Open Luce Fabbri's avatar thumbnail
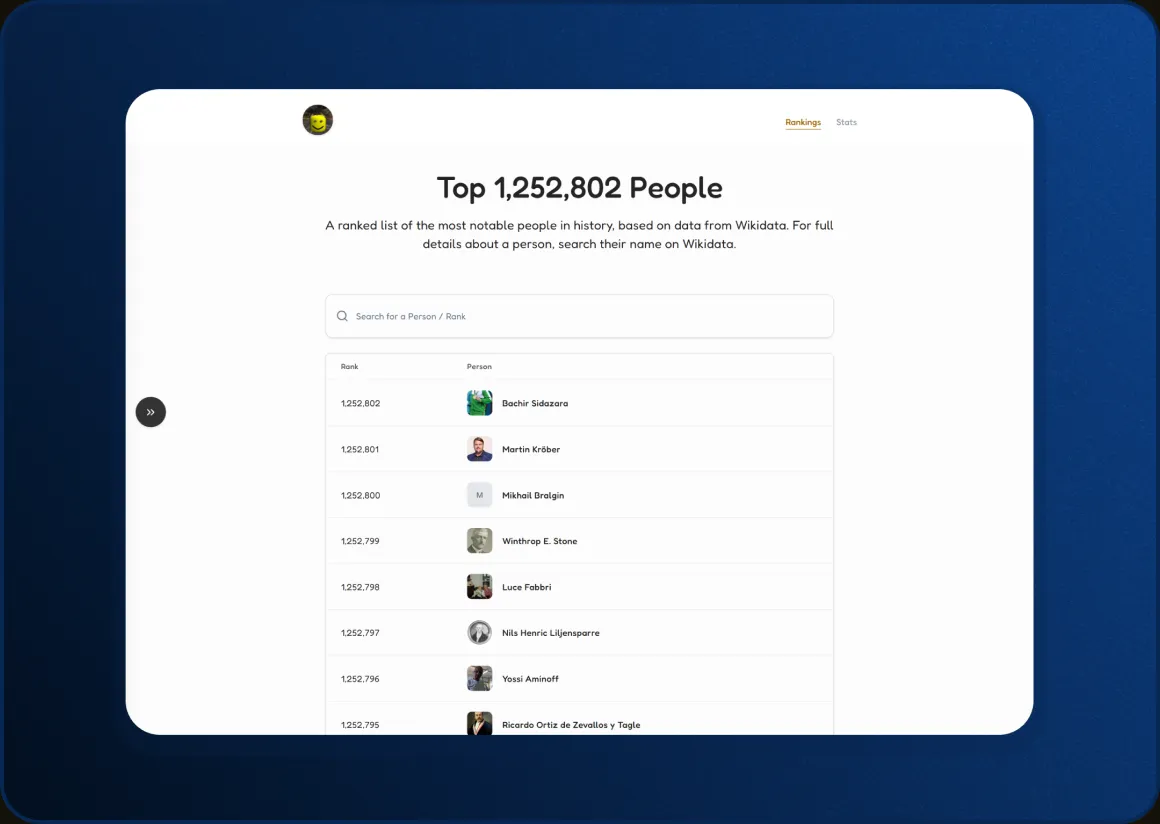This screenshot has width=1160, height=824. point(479,587)
